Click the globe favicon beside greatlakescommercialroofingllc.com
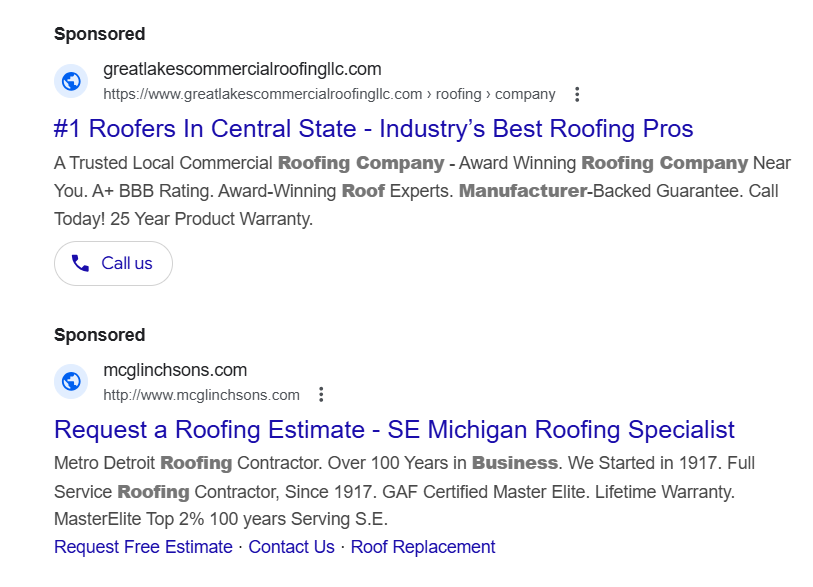Viewport: 813px width, 587px height. pyautogui.click(x=71, y=81)
